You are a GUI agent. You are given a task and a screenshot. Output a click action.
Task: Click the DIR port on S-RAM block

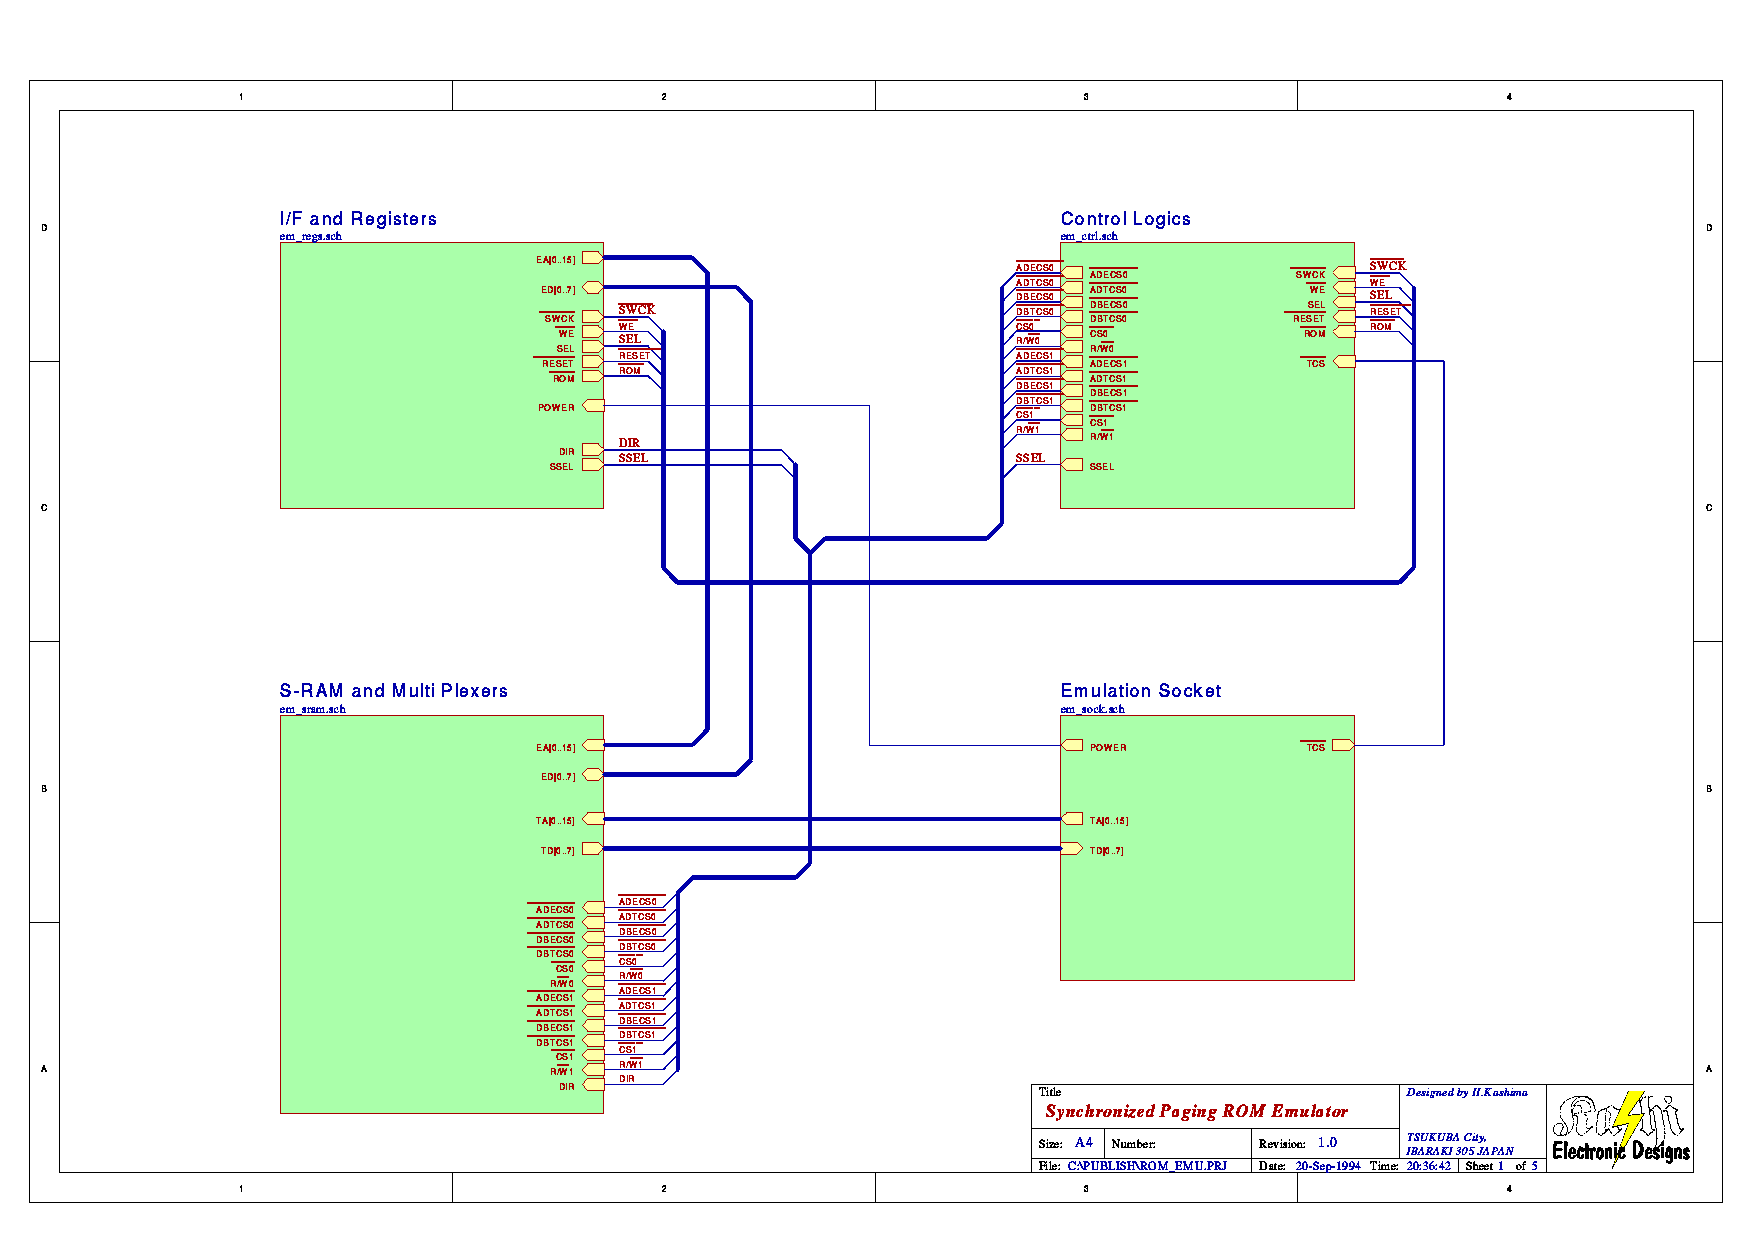pyautogui.click(x=594, y=1086)
